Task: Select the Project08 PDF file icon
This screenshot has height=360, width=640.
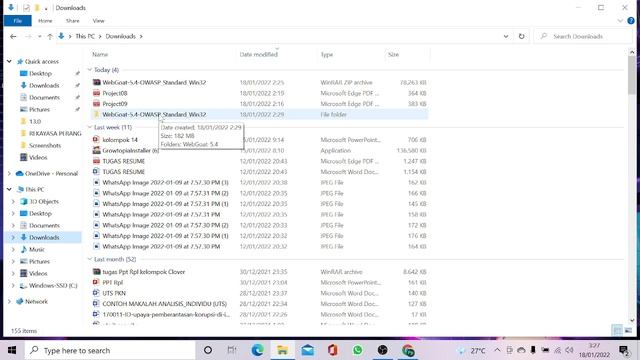Action: click(x=96, y=93)
